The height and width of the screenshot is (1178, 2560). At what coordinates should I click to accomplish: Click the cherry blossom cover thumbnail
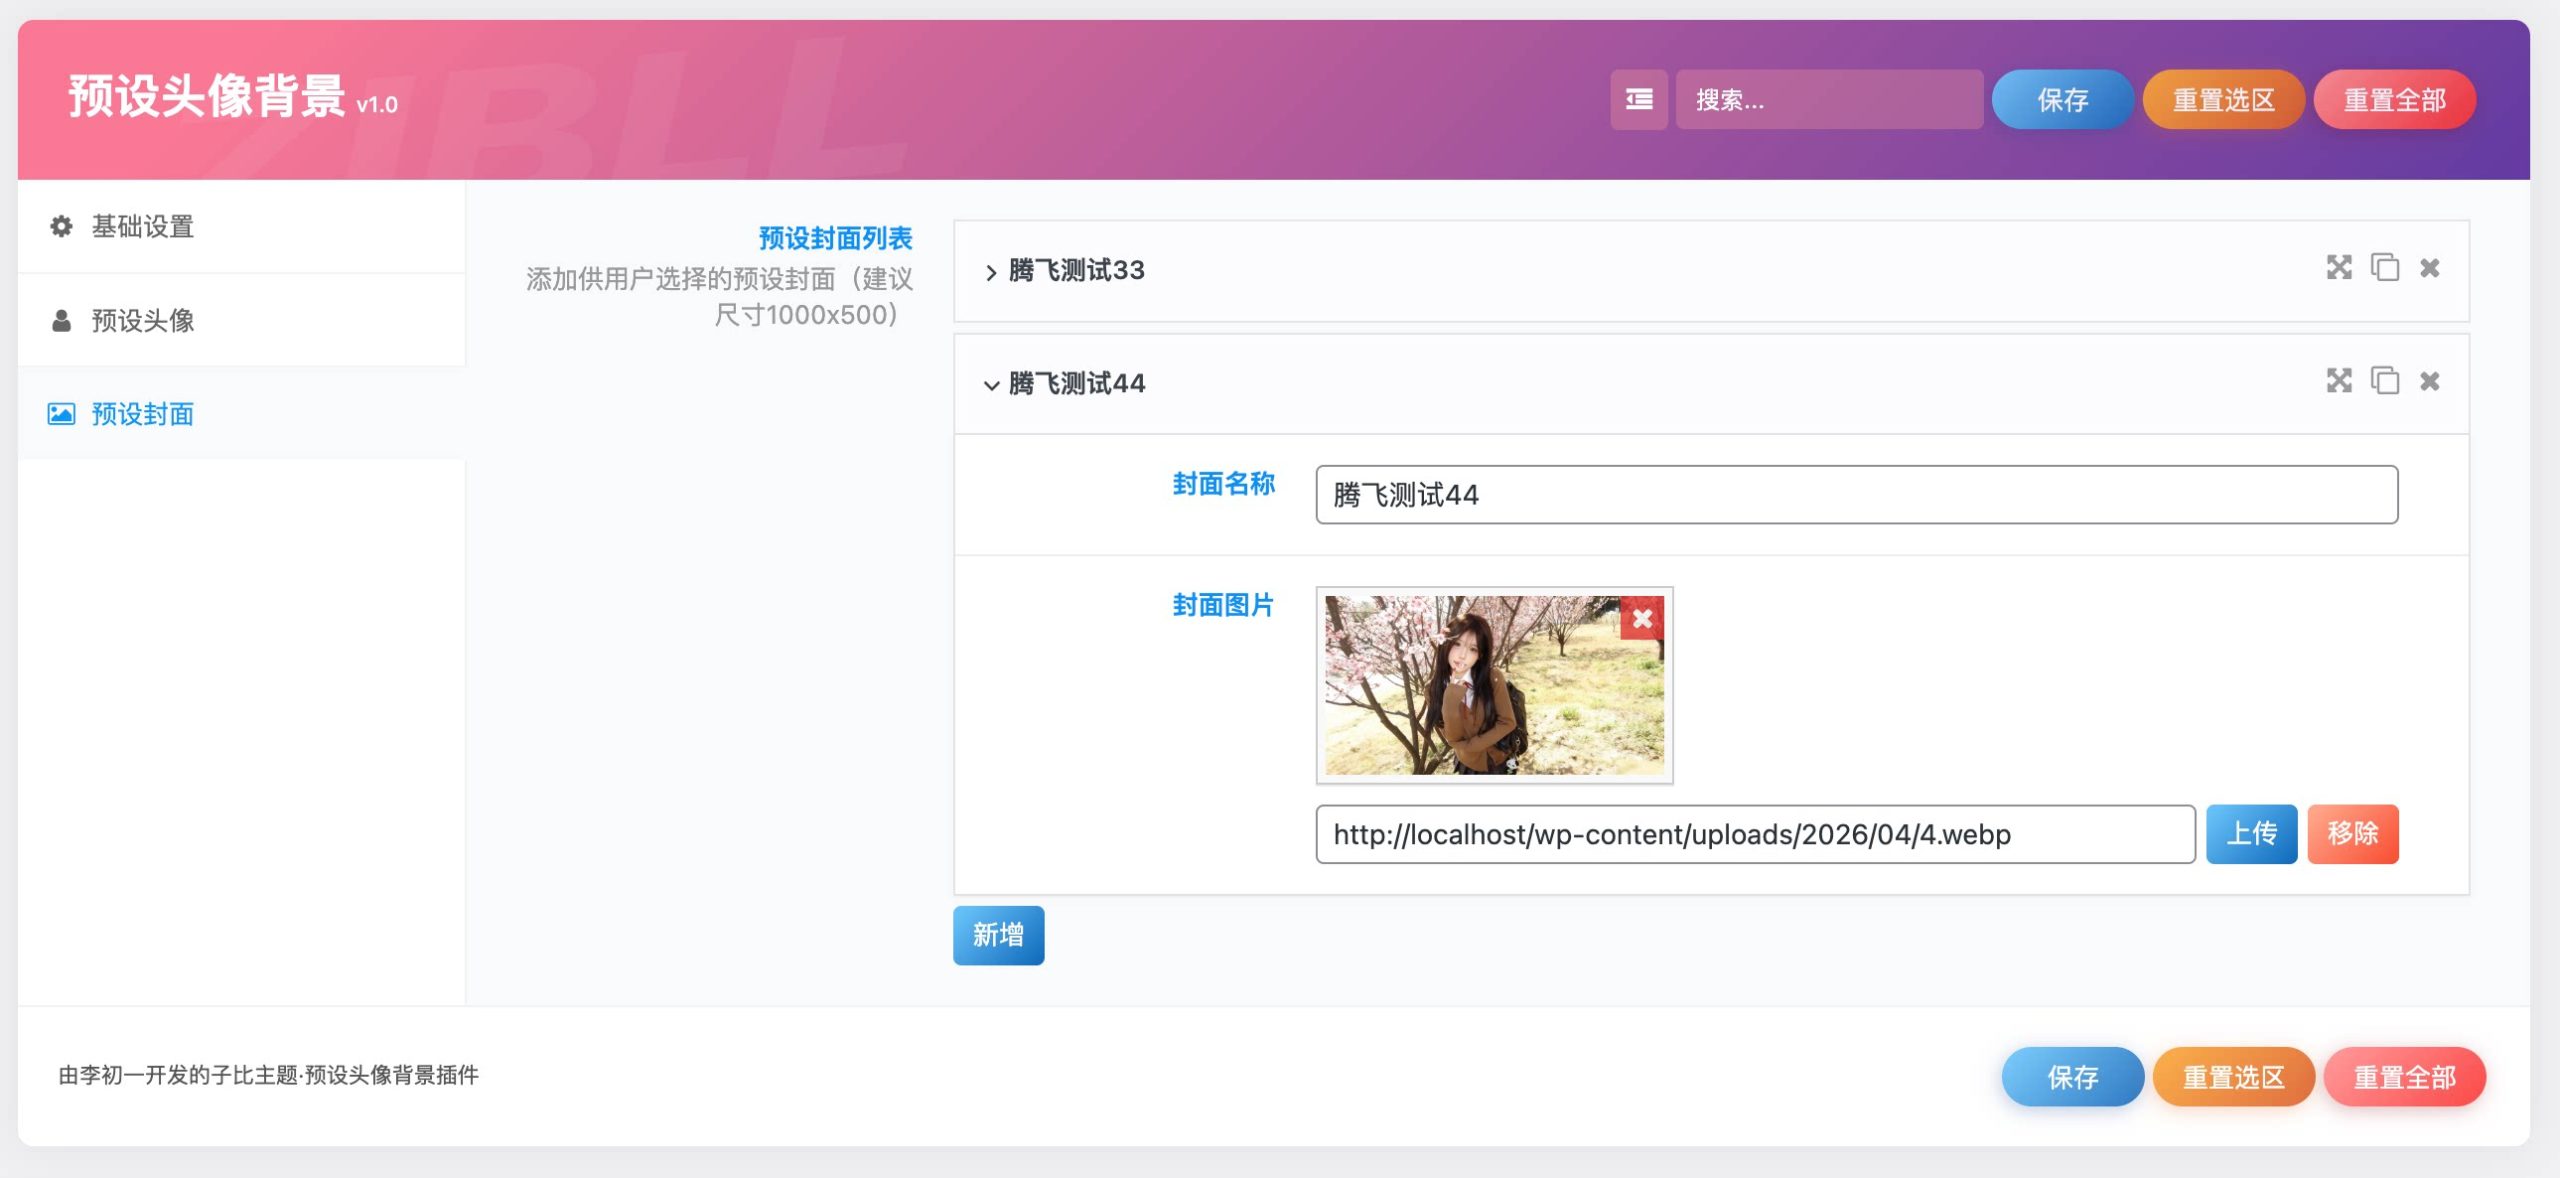1494,685
